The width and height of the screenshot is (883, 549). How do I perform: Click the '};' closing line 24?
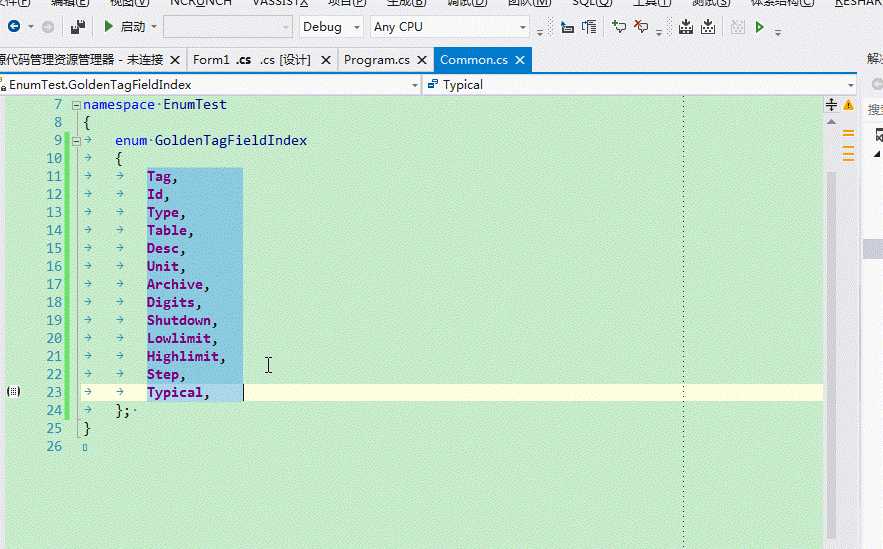[122, 411]
